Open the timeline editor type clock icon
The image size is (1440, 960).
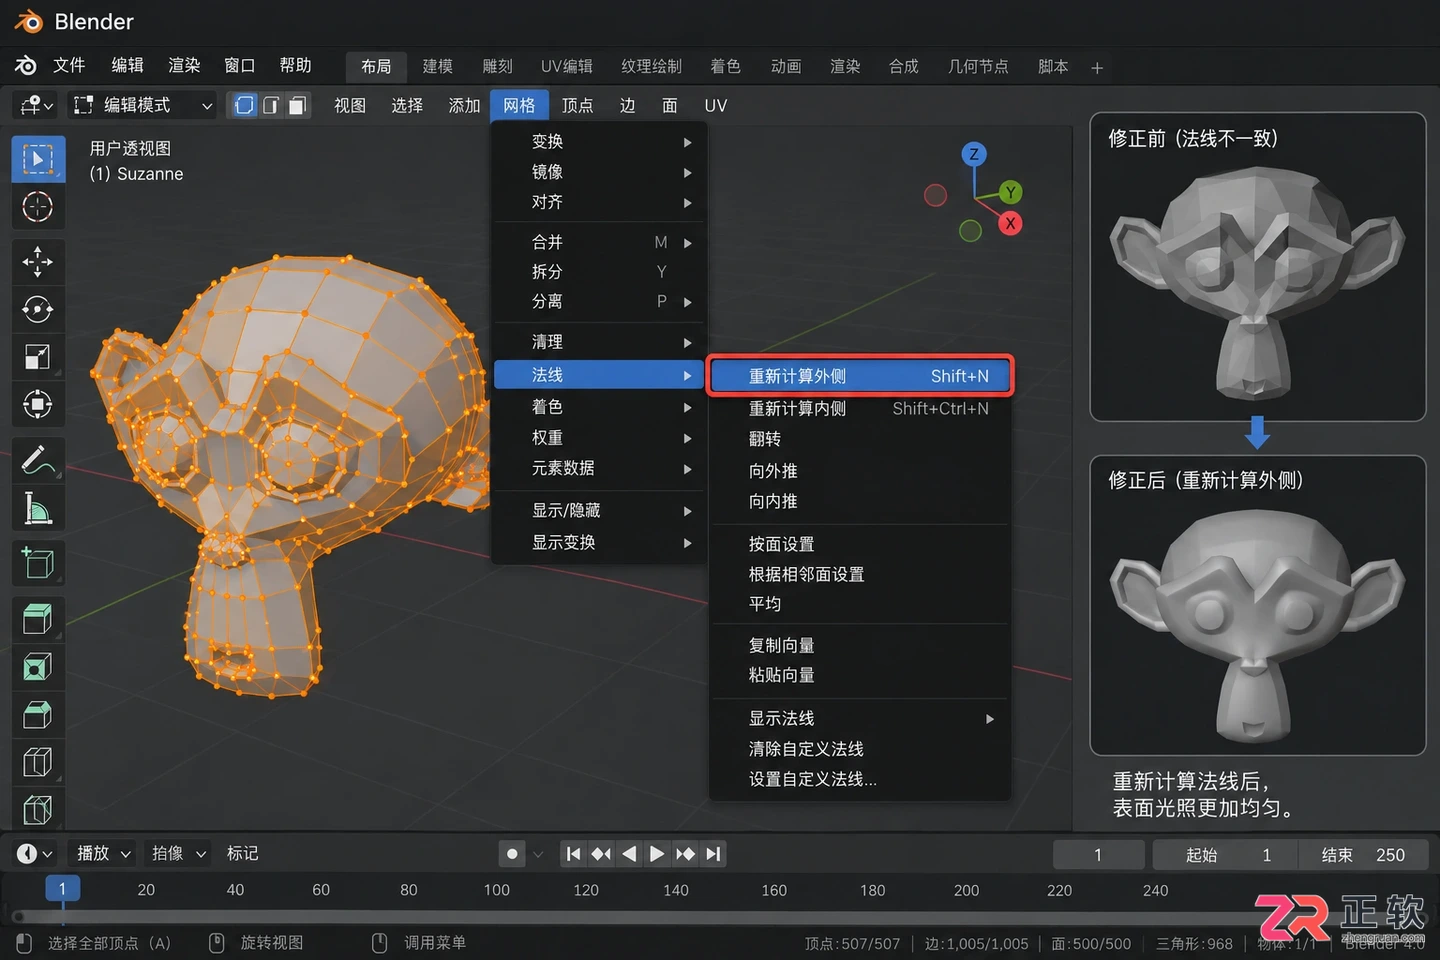tap(33, 853)
